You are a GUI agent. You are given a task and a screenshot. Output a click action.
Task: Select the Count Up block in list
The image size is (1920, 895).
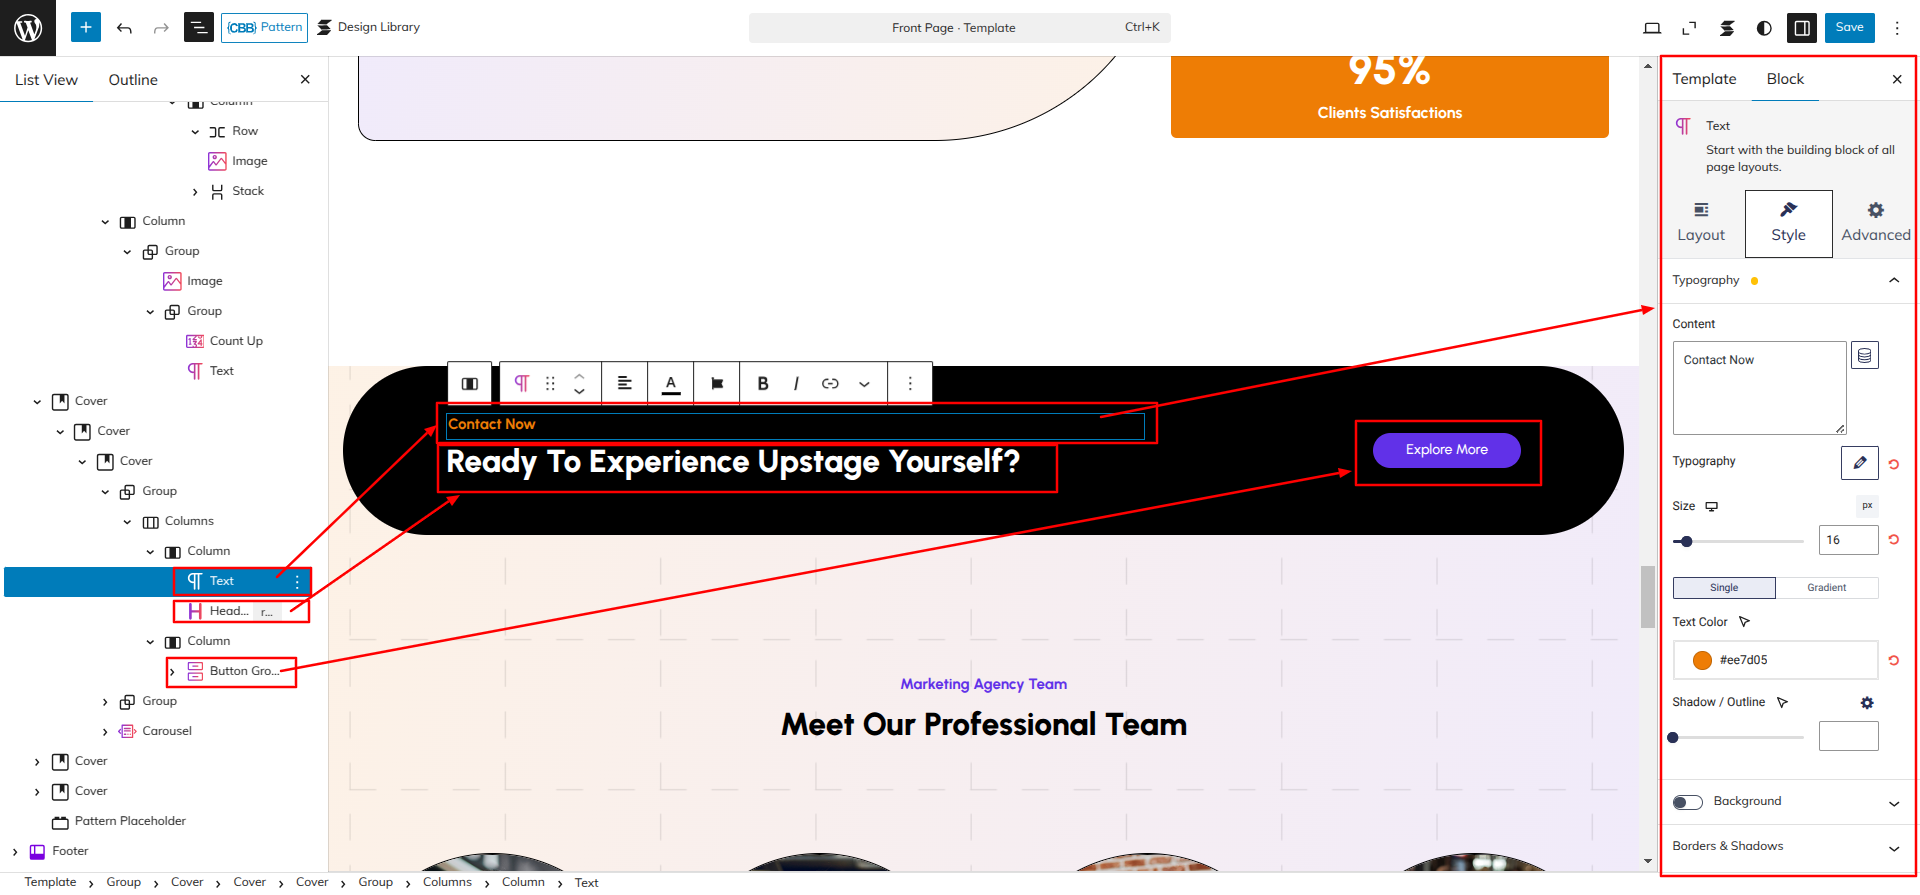click(x=236, y=341)
